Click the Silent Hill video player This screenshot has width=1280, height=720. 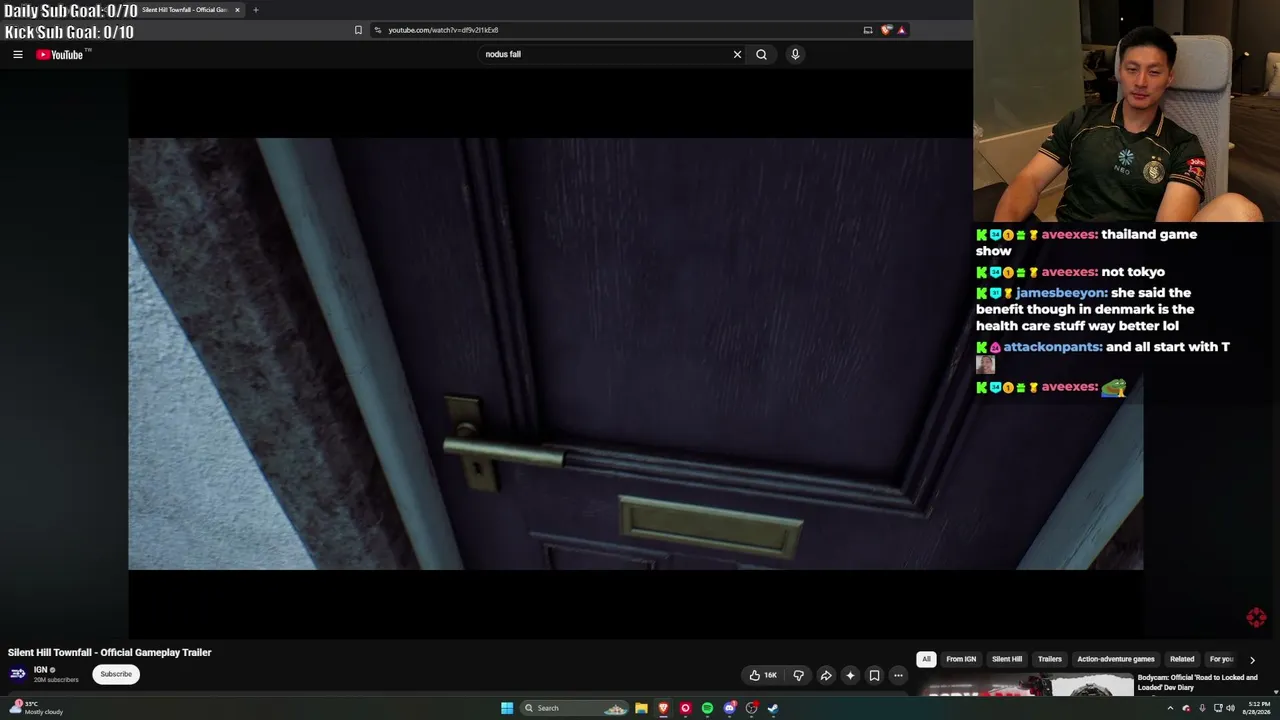pos(636,354)
